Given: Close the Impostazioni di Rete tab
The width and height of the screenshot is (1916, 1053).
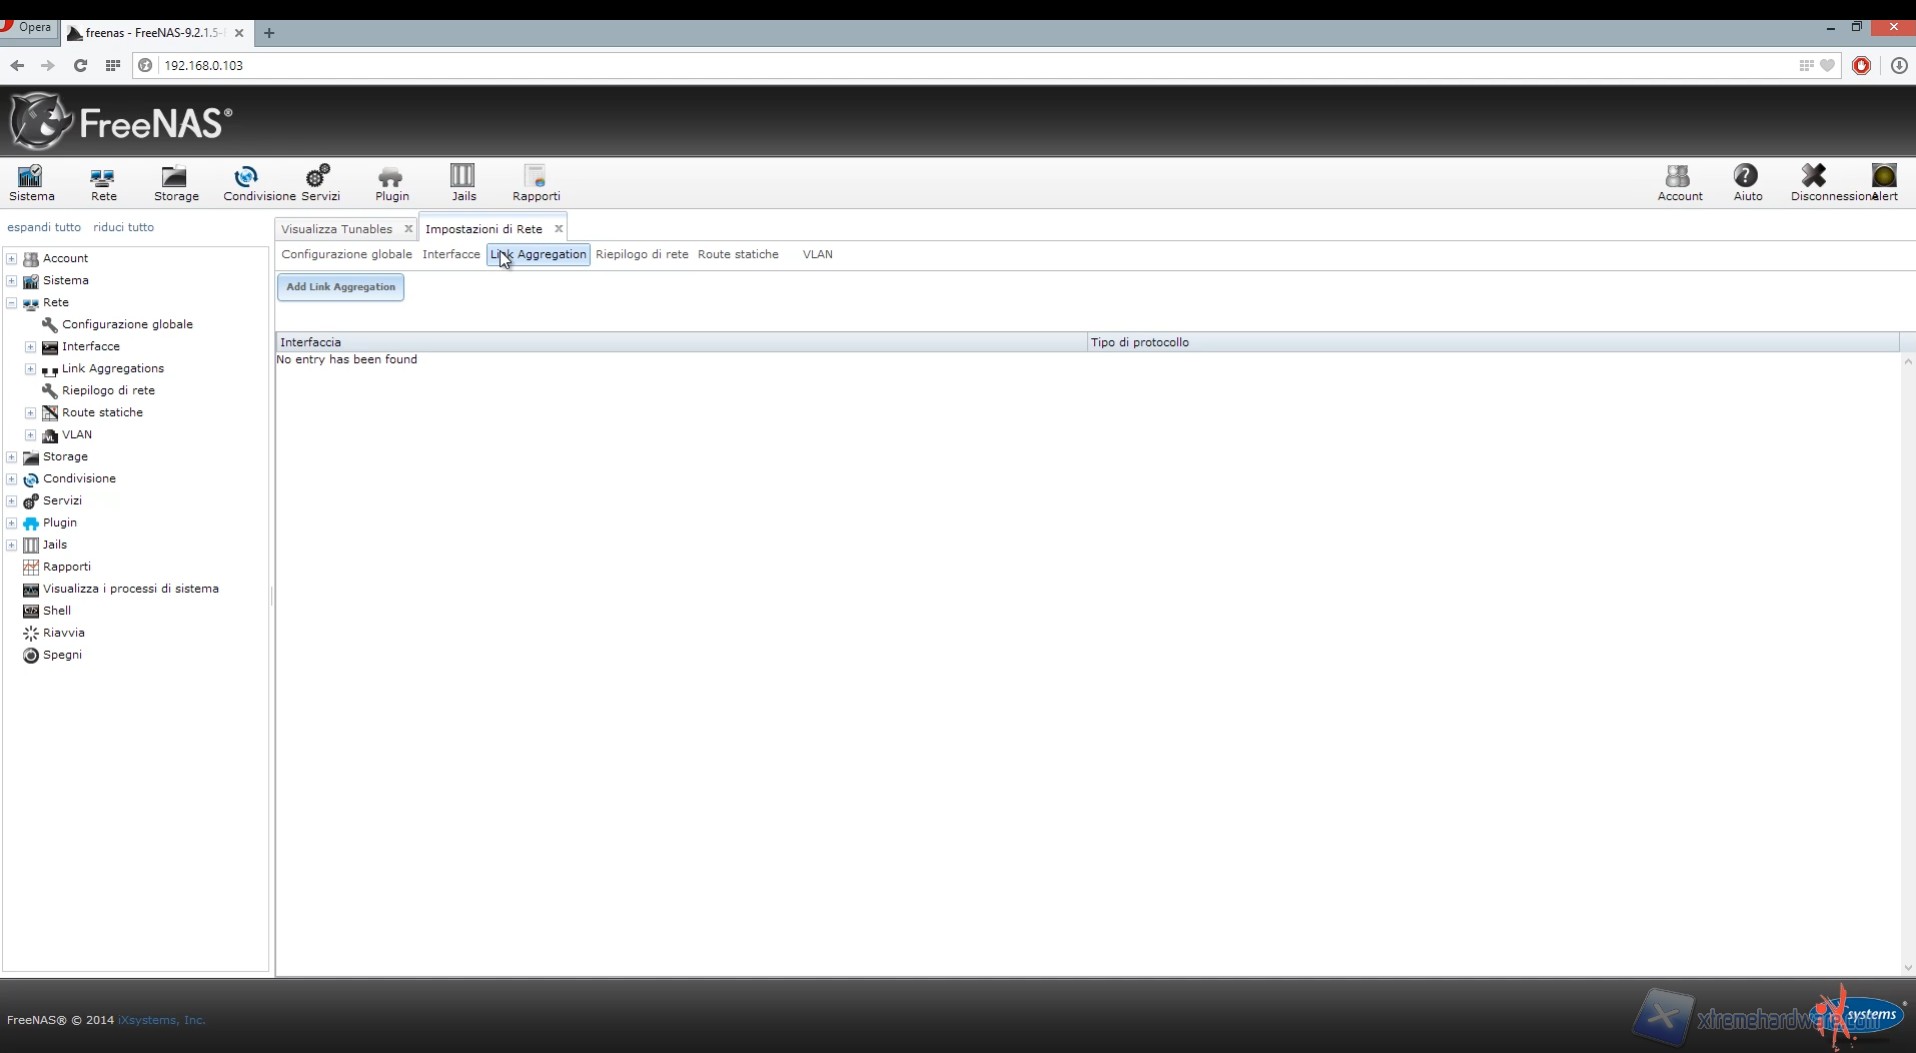Looking at the screenshot, I should (x=559, y=229).
